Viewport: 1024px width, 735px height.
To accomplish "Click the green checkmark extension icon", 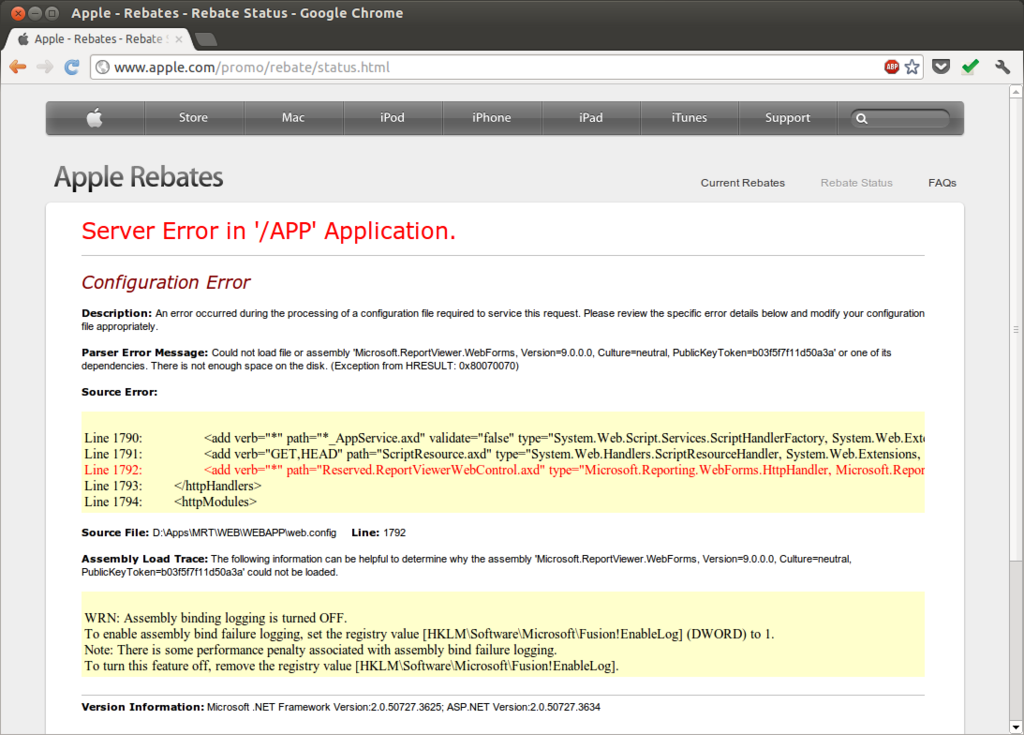I will pyautogui.click(x=970, y=67).
